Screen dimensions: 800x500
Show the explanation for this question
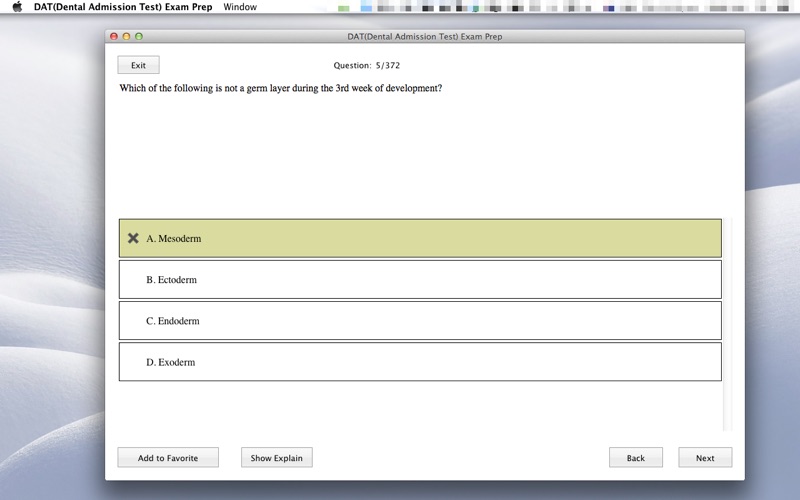click(x=277, y=458)
